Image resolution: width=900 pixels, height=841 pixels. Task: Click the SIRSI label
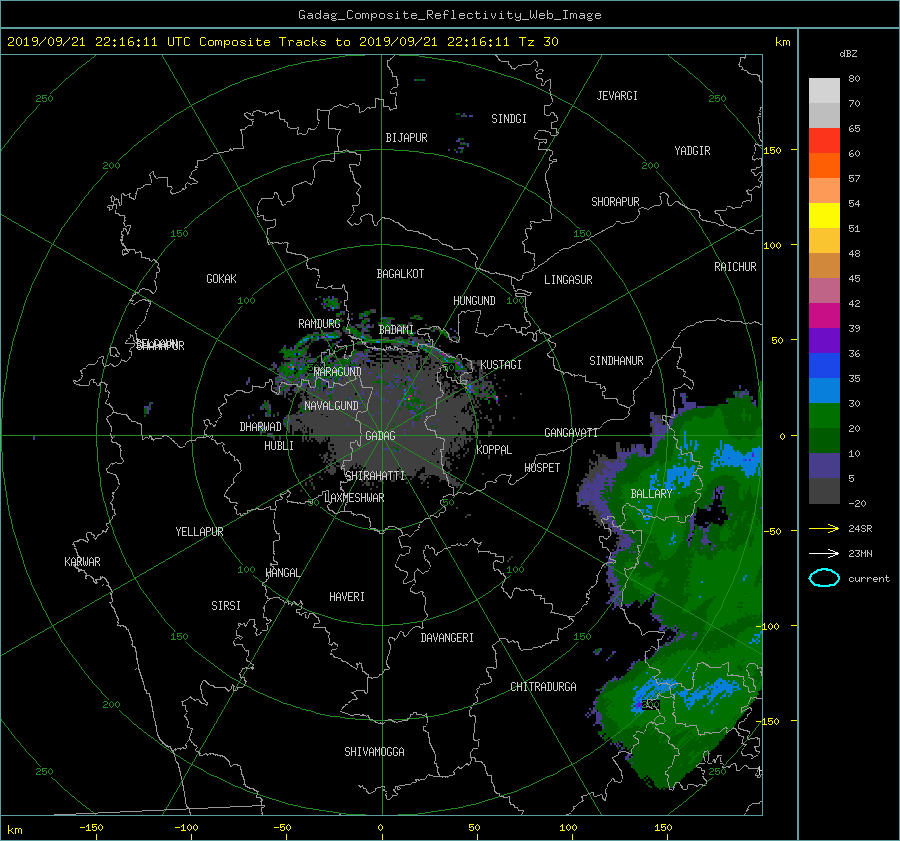[226, 606]
